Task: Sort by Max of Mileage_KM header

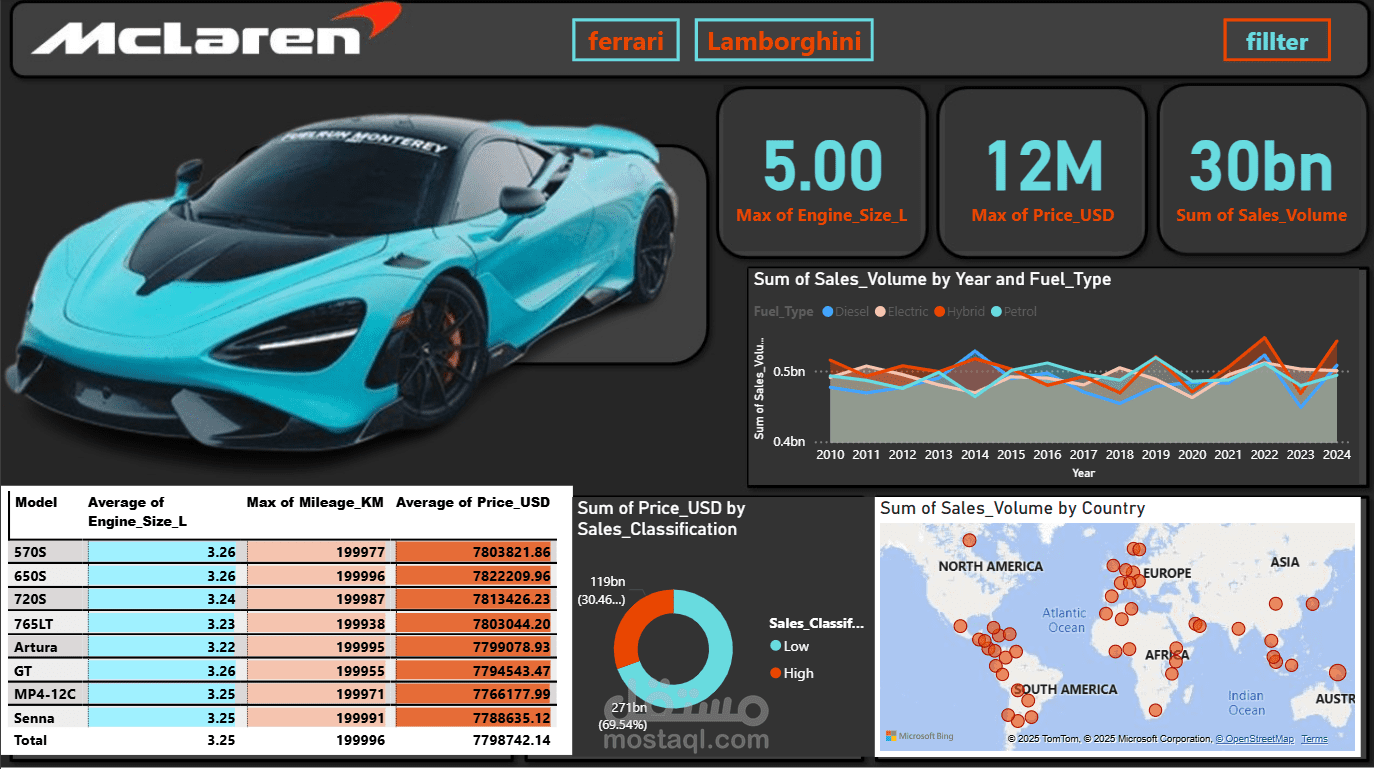Action: coord(315,502)
